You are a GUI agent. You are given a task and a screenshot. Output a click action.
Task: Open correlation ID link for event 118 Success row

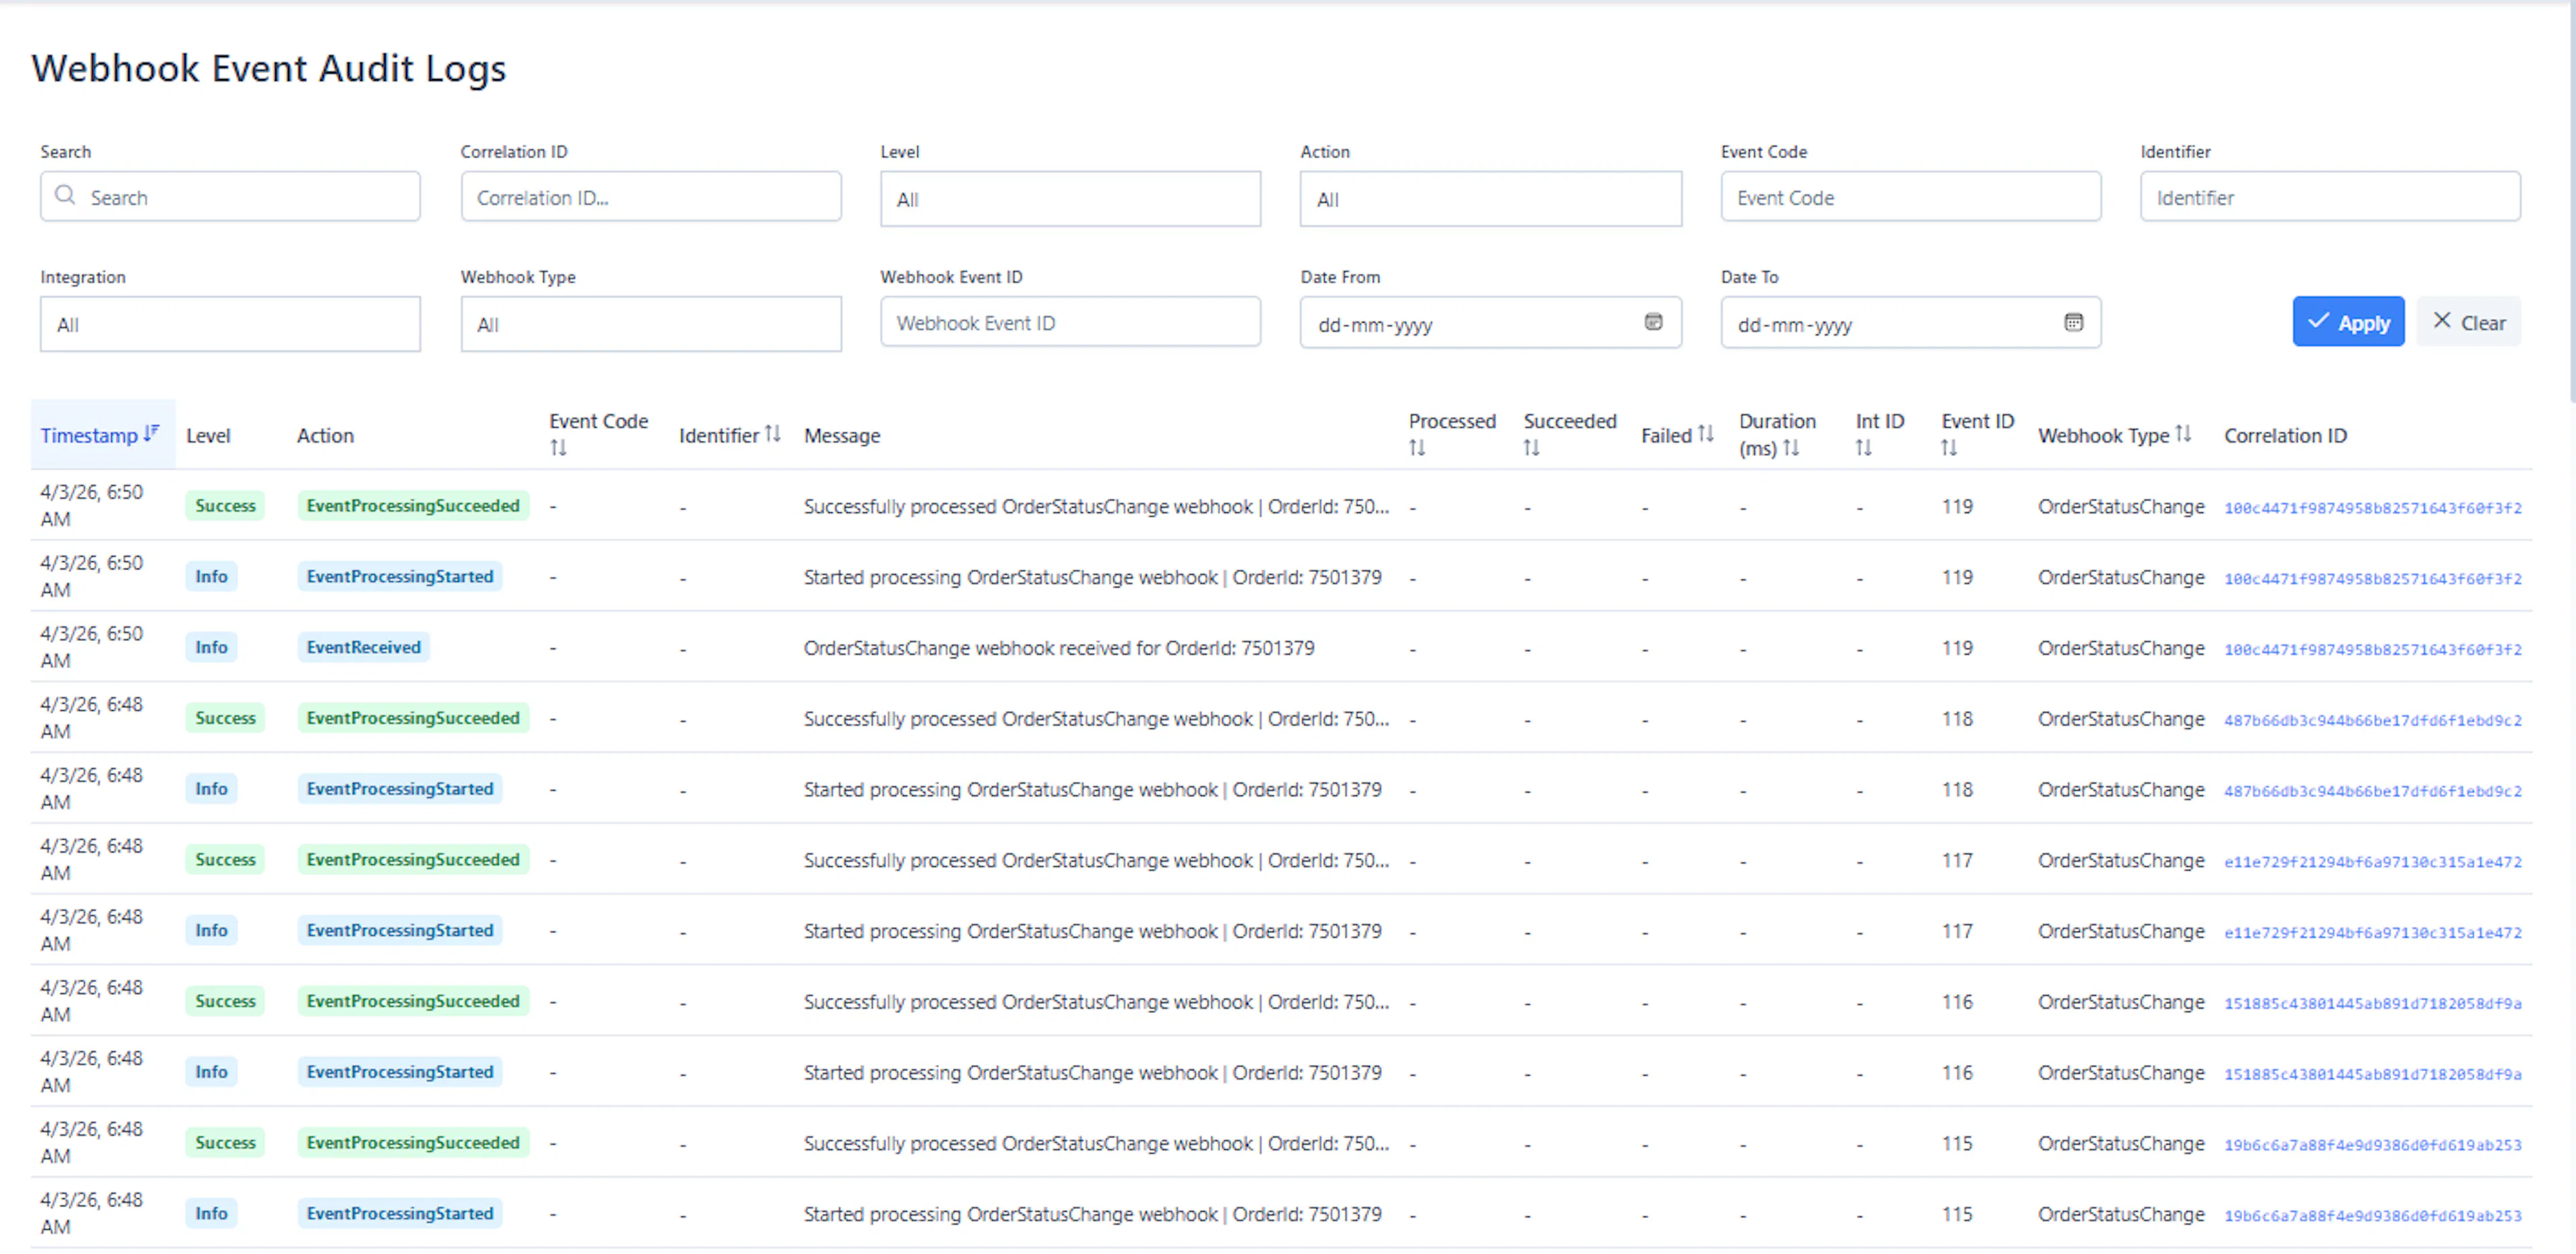click(2372, 721)
